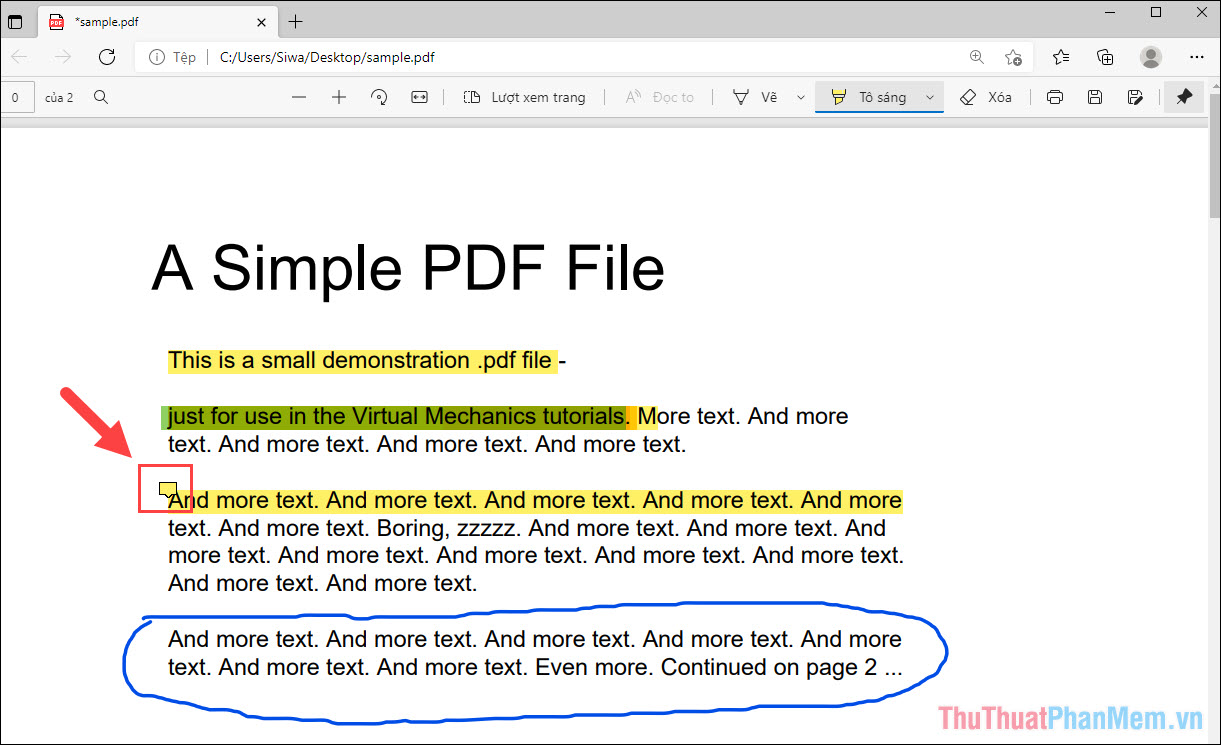Rotate the PDF page
This screenshot has height=745, width=1221.
coord(379,96)
